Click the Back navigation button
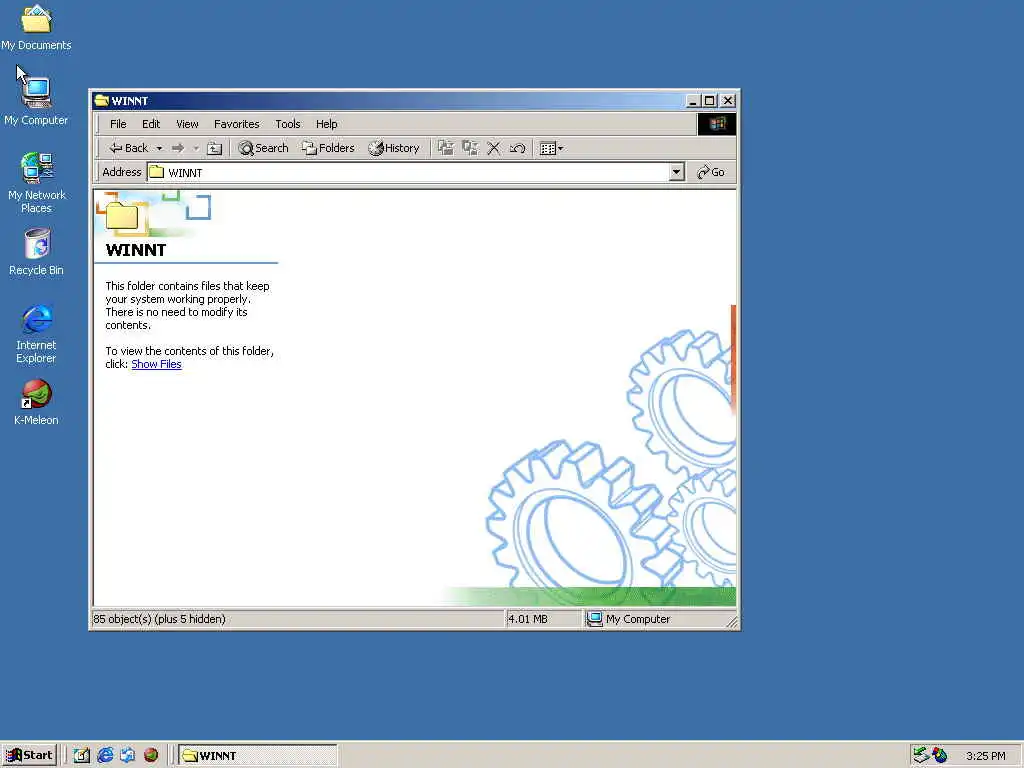The width and height of the screenshot is (1024, 768). tap(129, 148)
